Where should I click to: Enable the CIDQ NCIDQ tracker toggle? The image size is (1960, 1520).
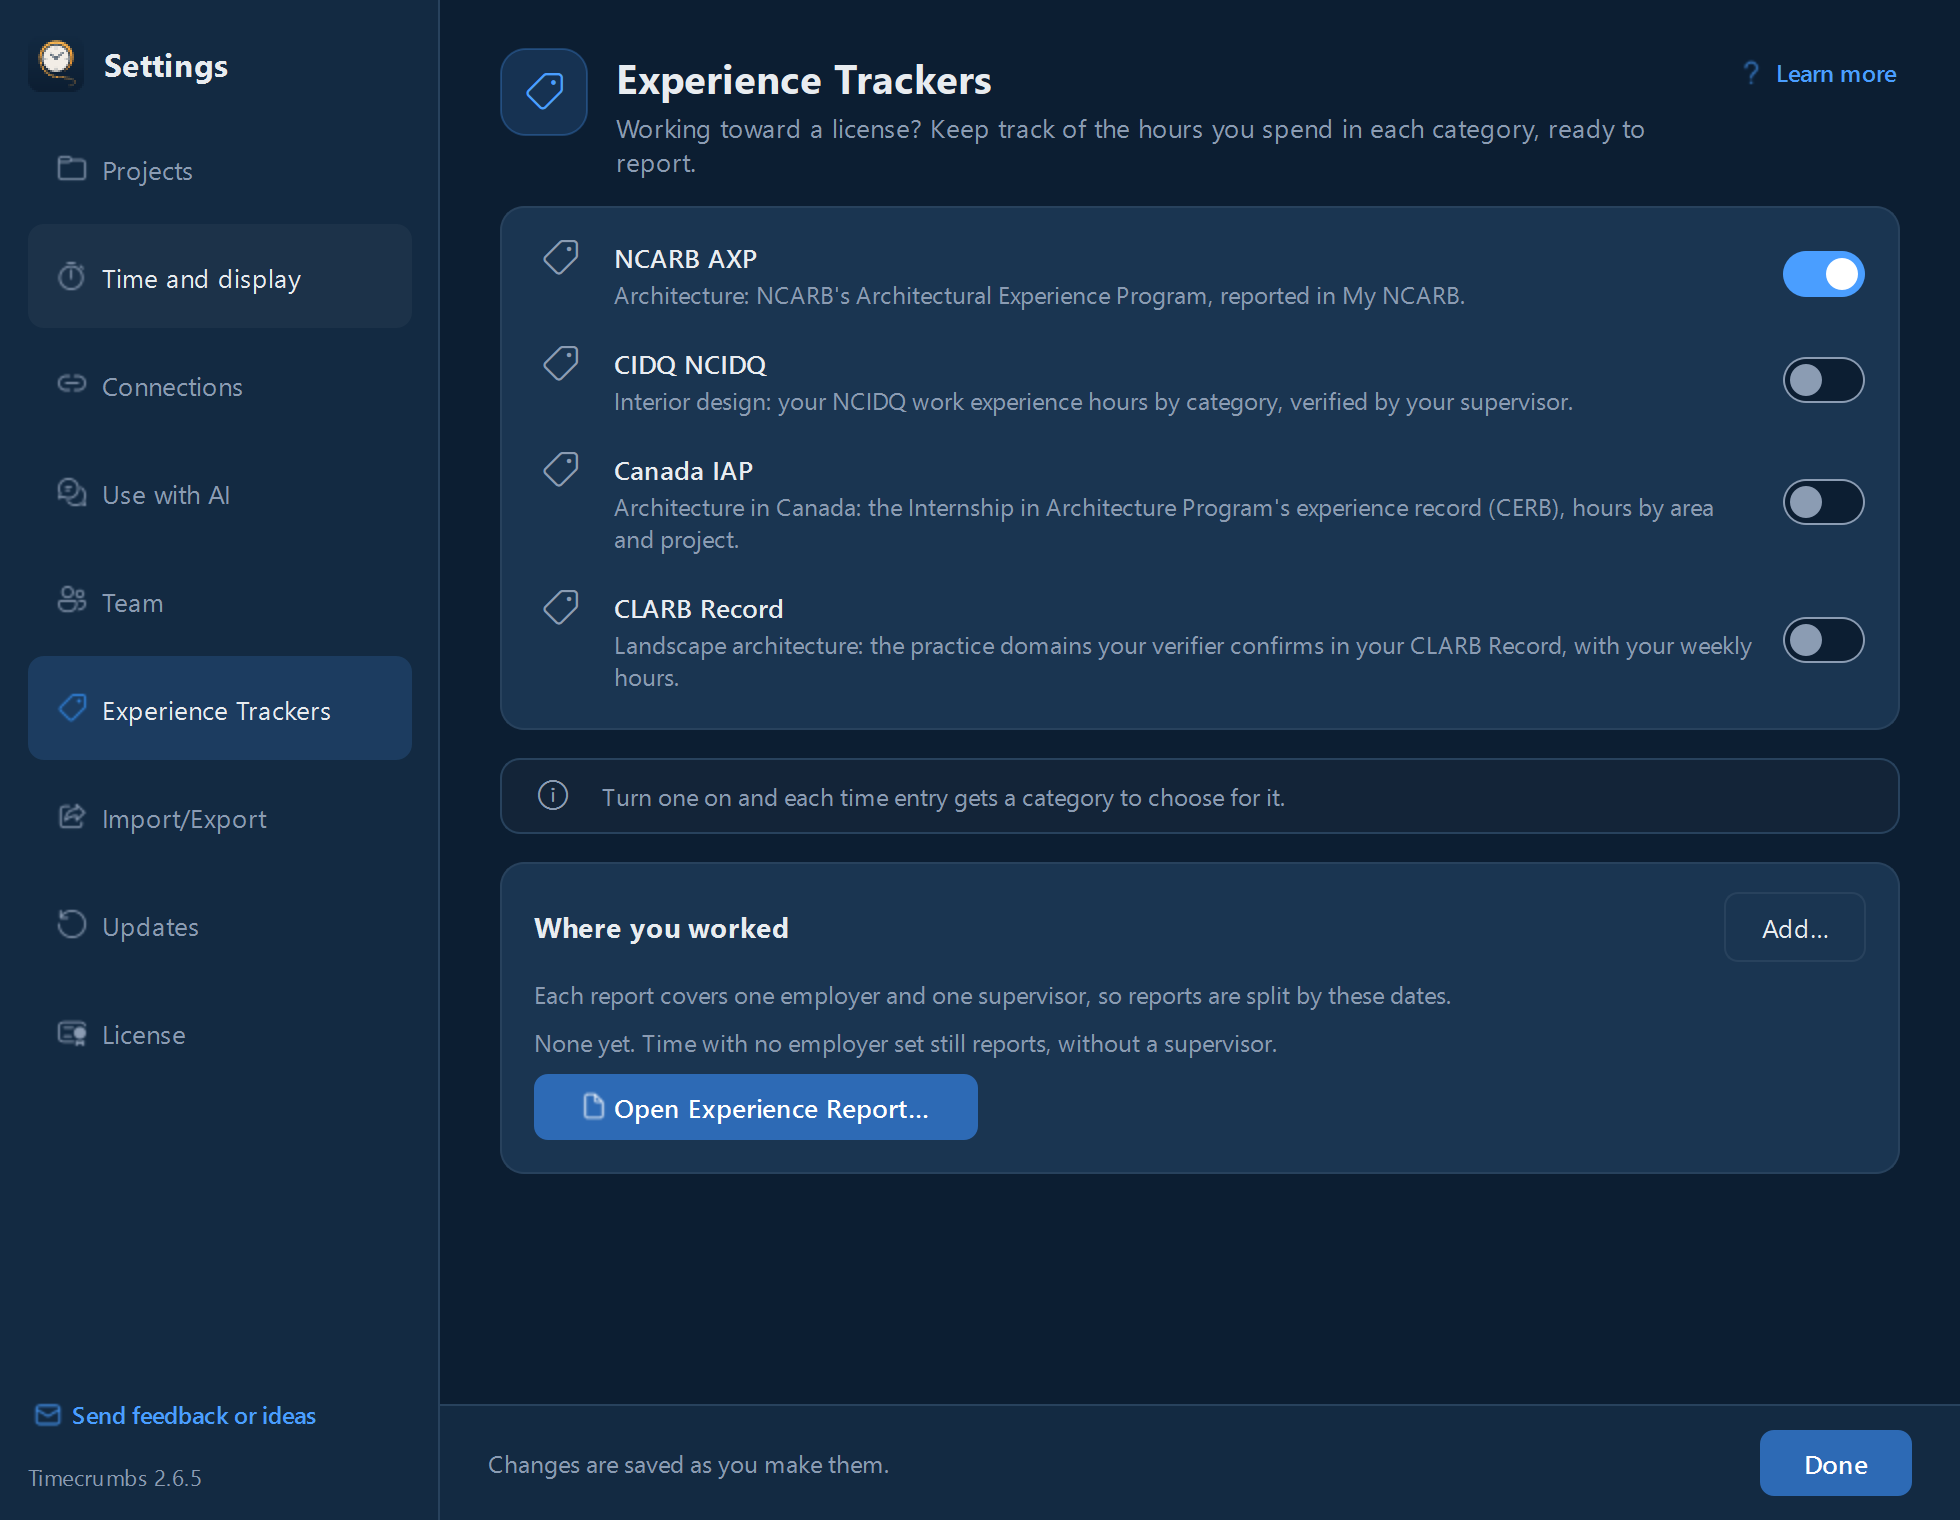tap(1823, 380)
